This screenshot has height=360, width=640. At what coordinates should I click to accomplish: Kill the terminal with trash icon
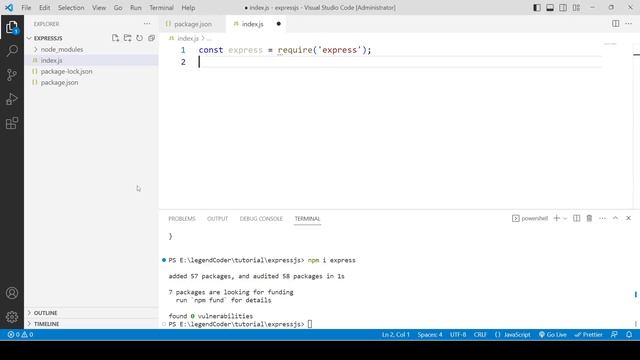coord(589,218)
